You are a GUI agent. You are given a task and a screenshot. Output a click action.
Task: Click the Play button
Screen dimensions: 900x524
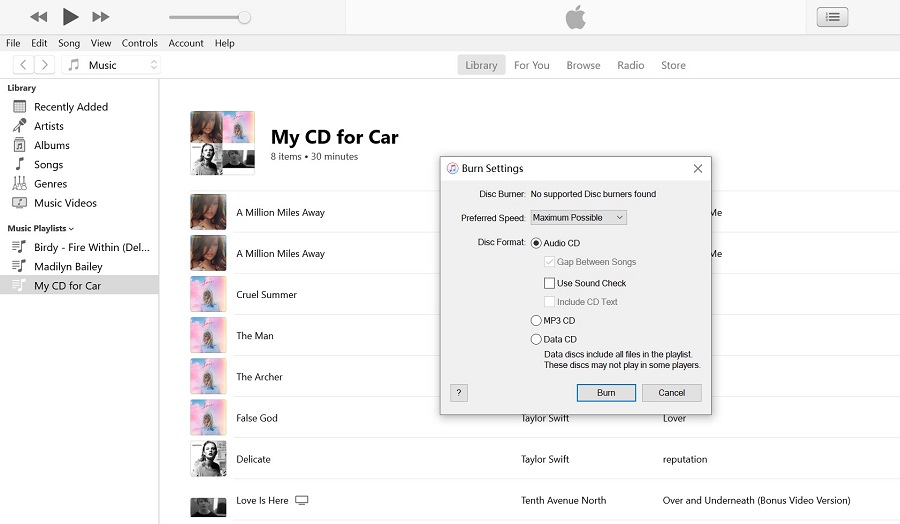70,16
